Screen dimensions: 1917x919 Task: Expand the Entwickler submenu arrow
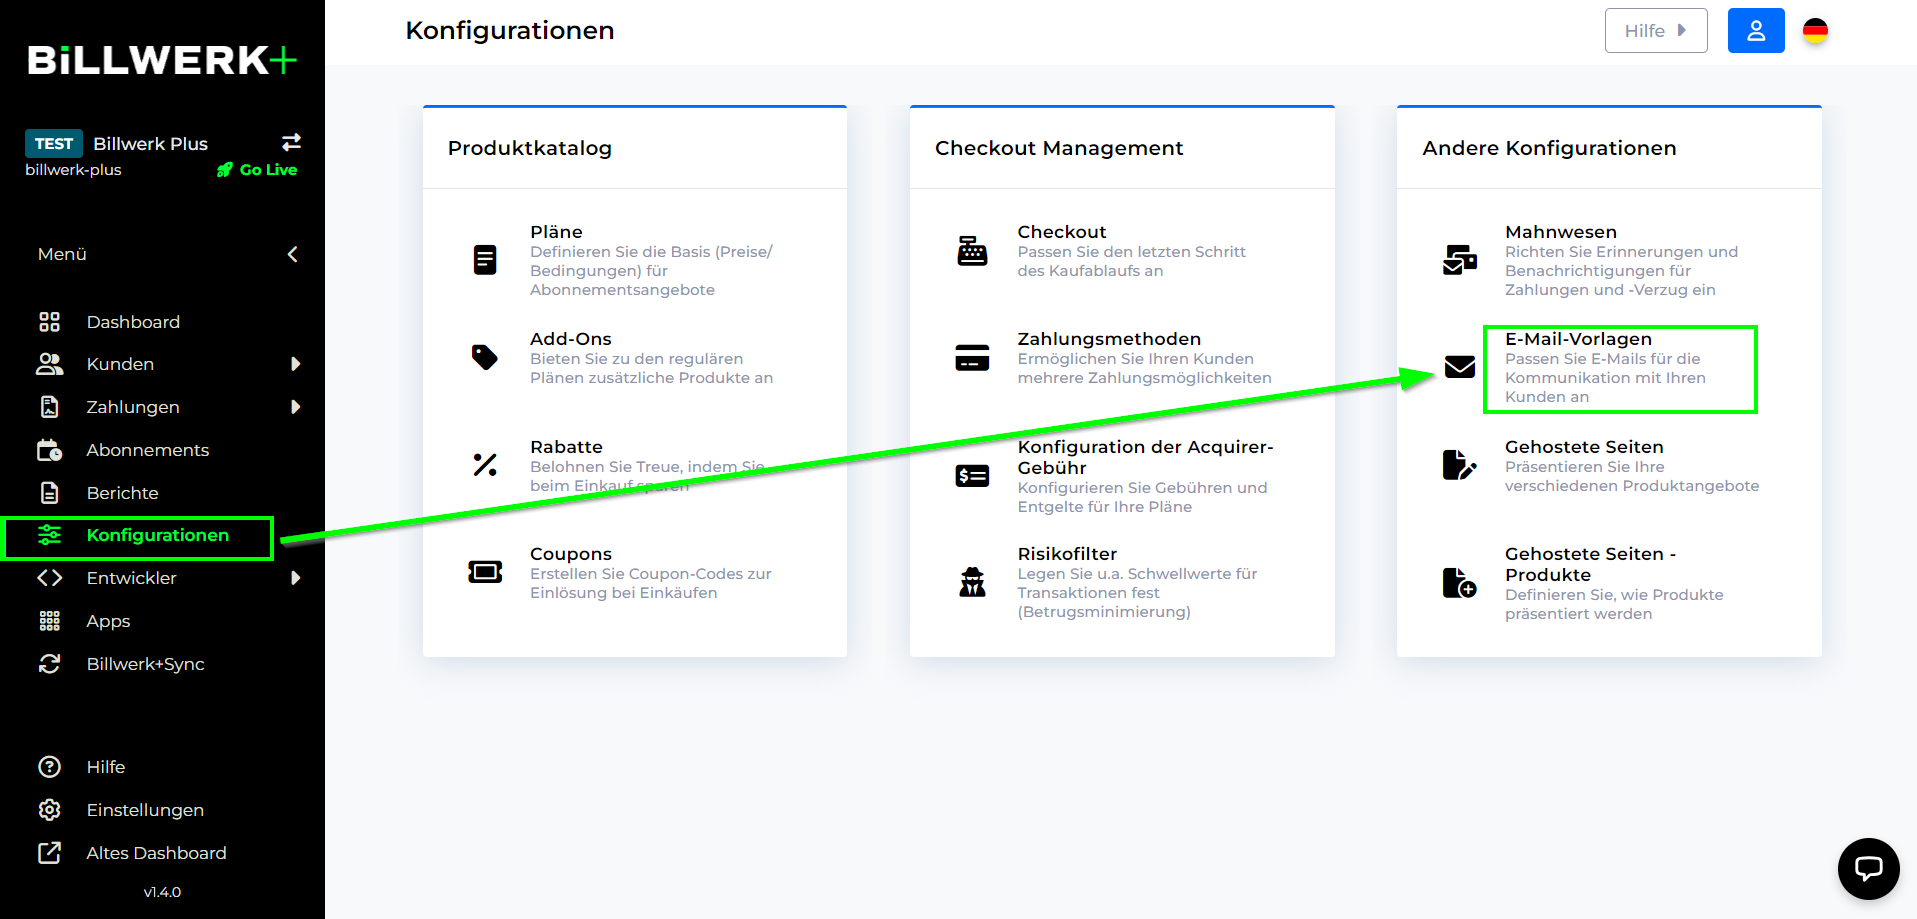[295, 578]
